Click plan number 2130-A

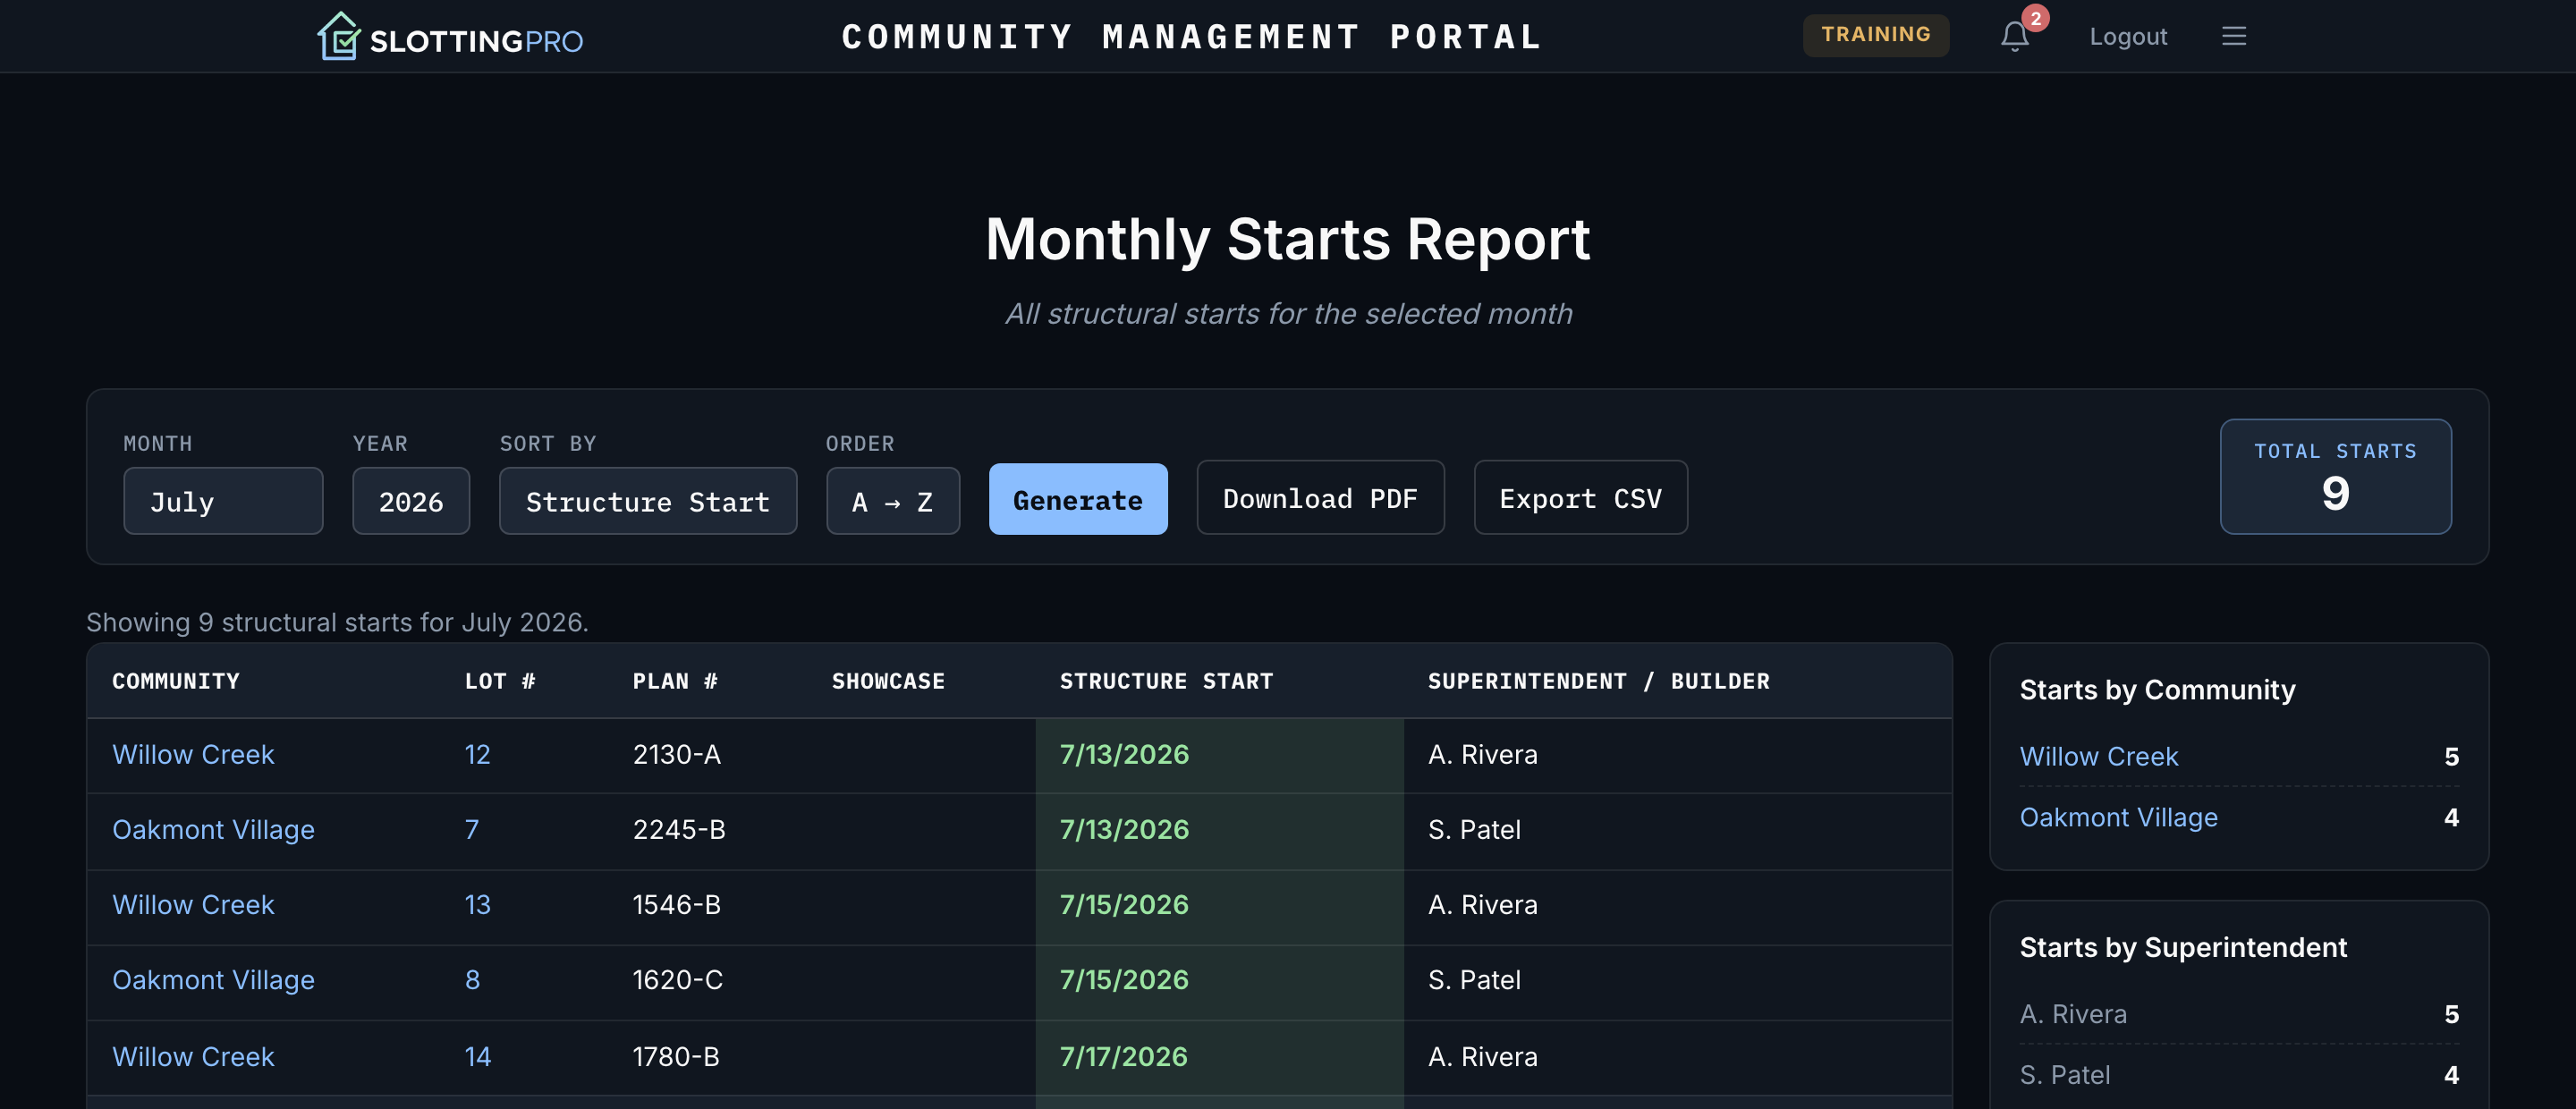[x=676, y=754]
